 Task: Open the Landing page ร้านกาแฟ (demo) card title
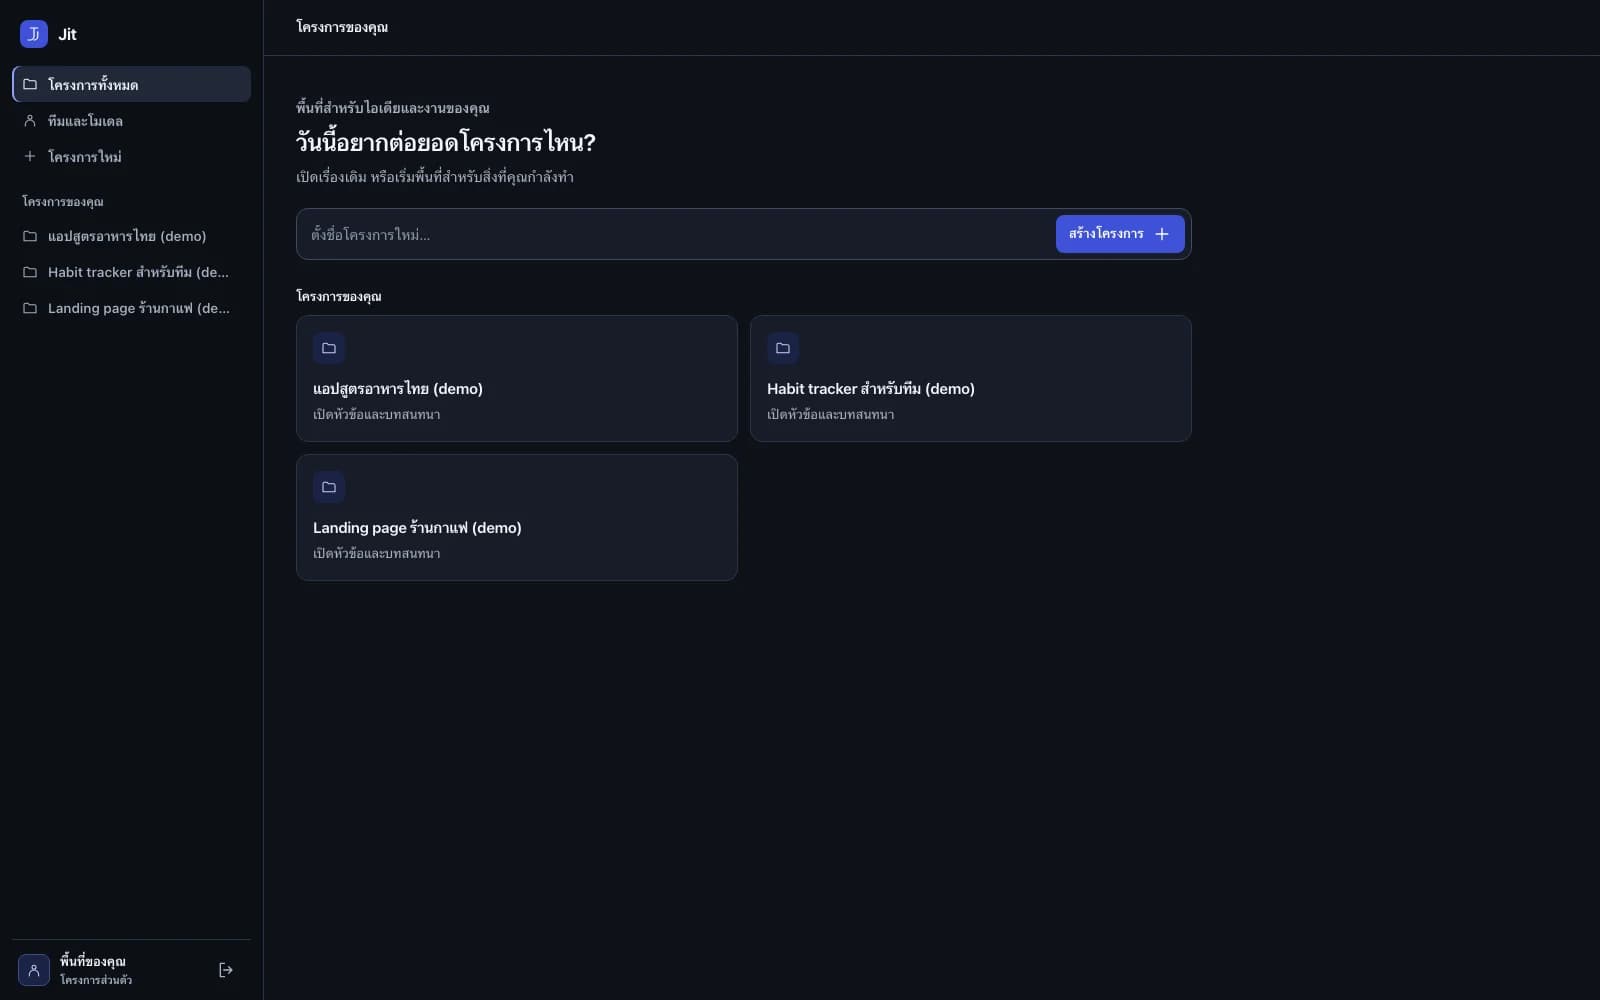pyautogui.click(x=417, y=528)
